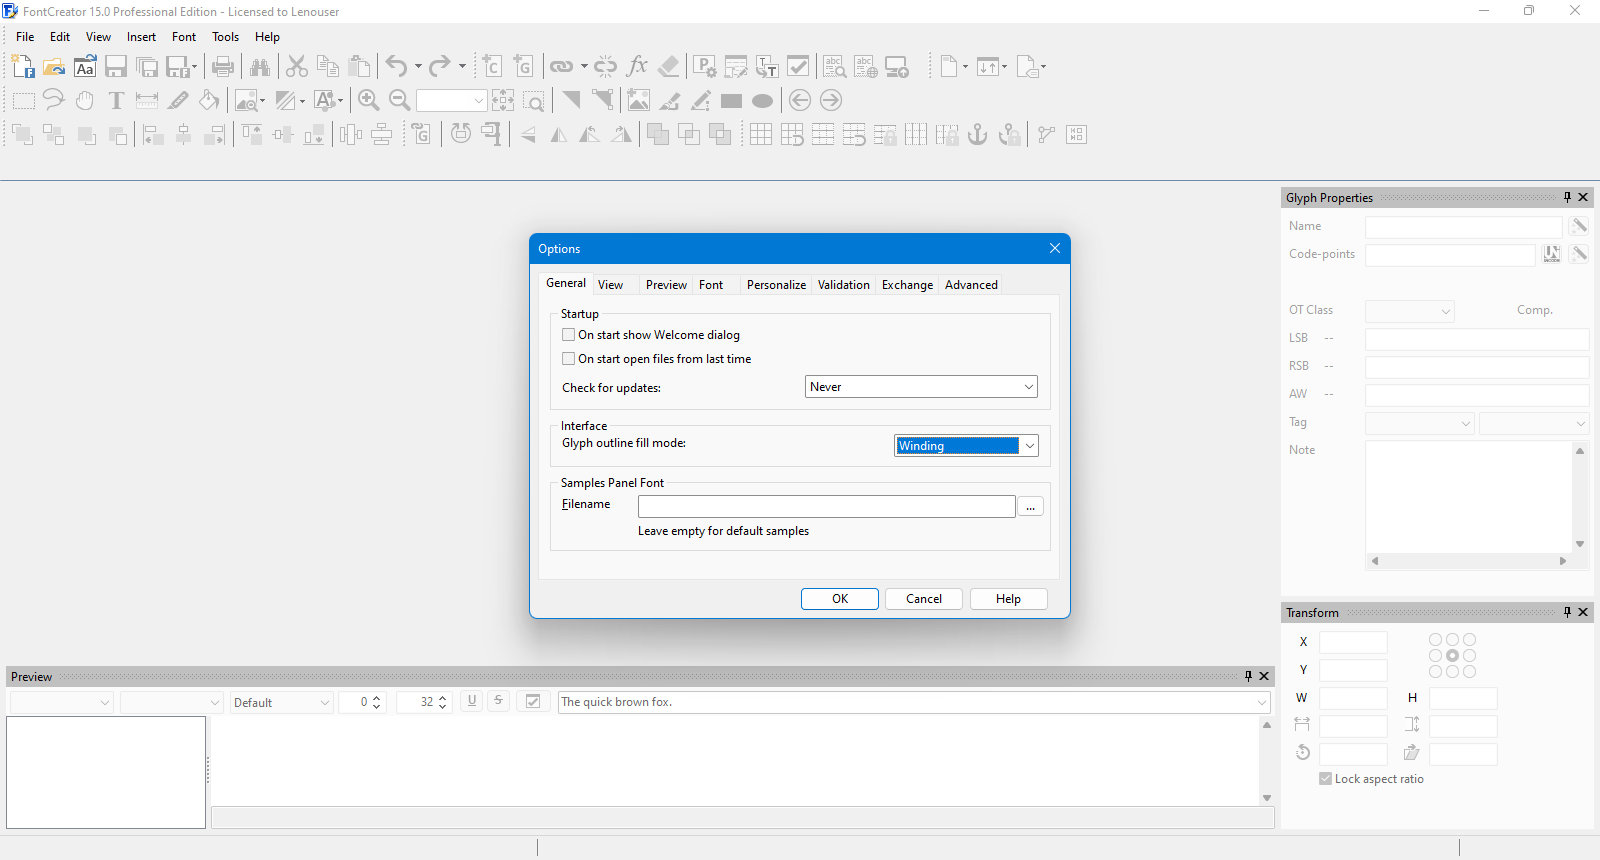The height and width of the screenshot is (860, 1600).
Task: Switch to the Validation tab
Action: click(x=844, y=285)
